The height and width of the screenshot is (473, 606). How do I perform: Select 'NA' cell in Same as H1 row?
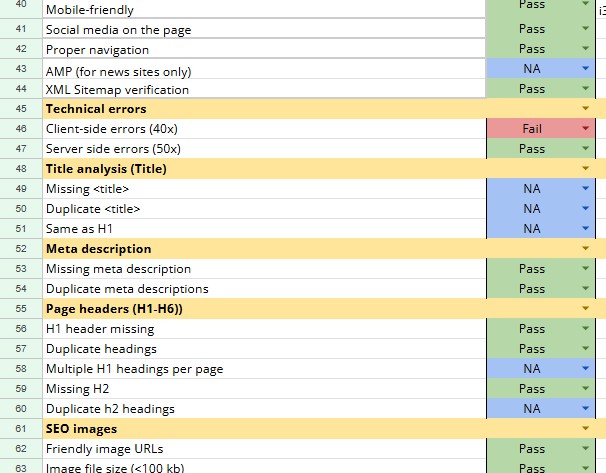(541, 228)
